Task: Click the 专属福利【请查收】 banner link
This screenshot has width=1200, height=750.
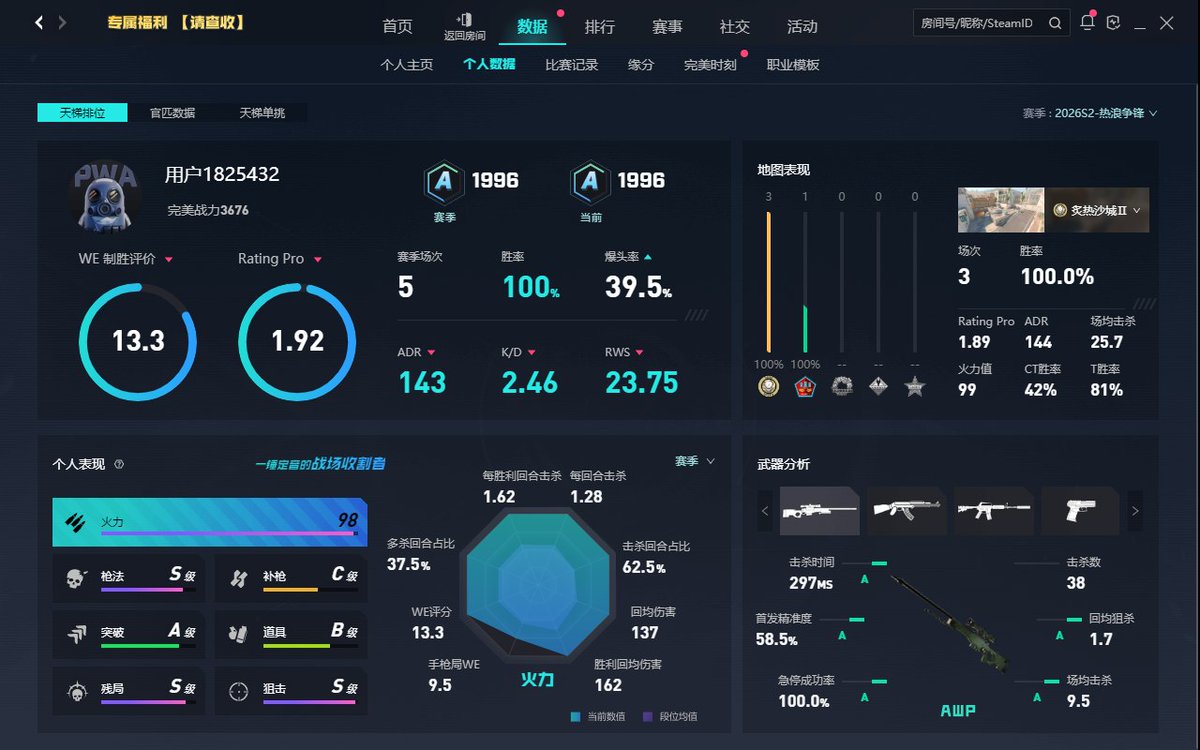Action: point(176,22)
